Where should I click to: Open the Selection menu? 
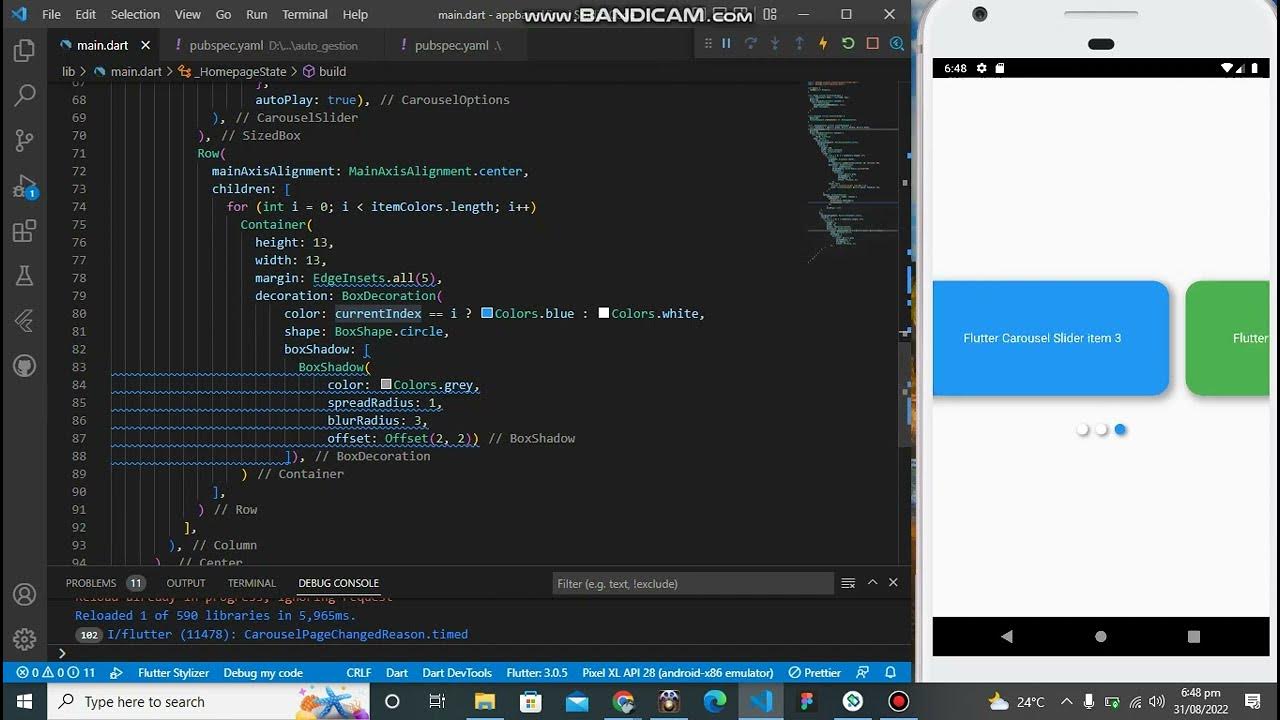[x=135, y=15]
